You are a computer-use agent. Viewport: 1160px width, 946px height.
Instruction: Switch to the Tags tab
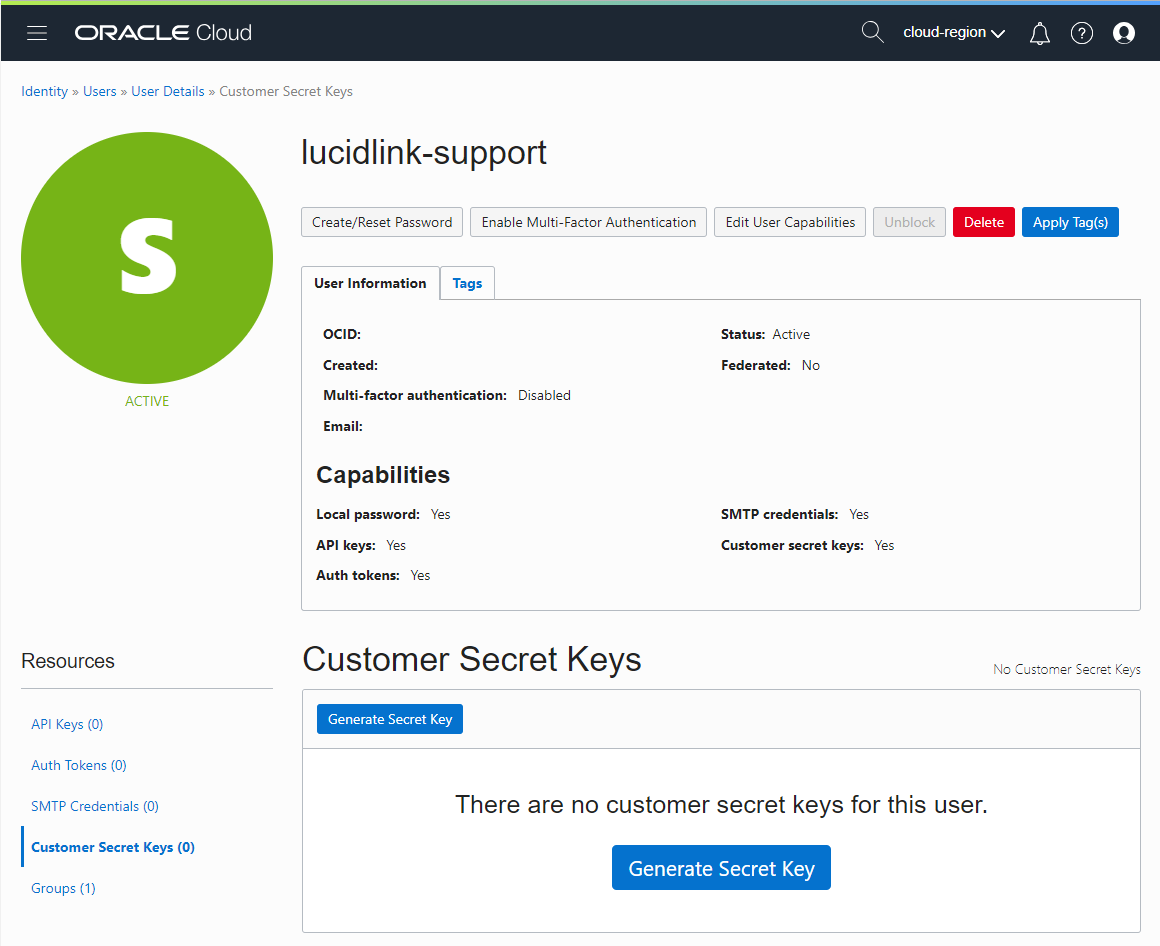(x=468, y=283)
